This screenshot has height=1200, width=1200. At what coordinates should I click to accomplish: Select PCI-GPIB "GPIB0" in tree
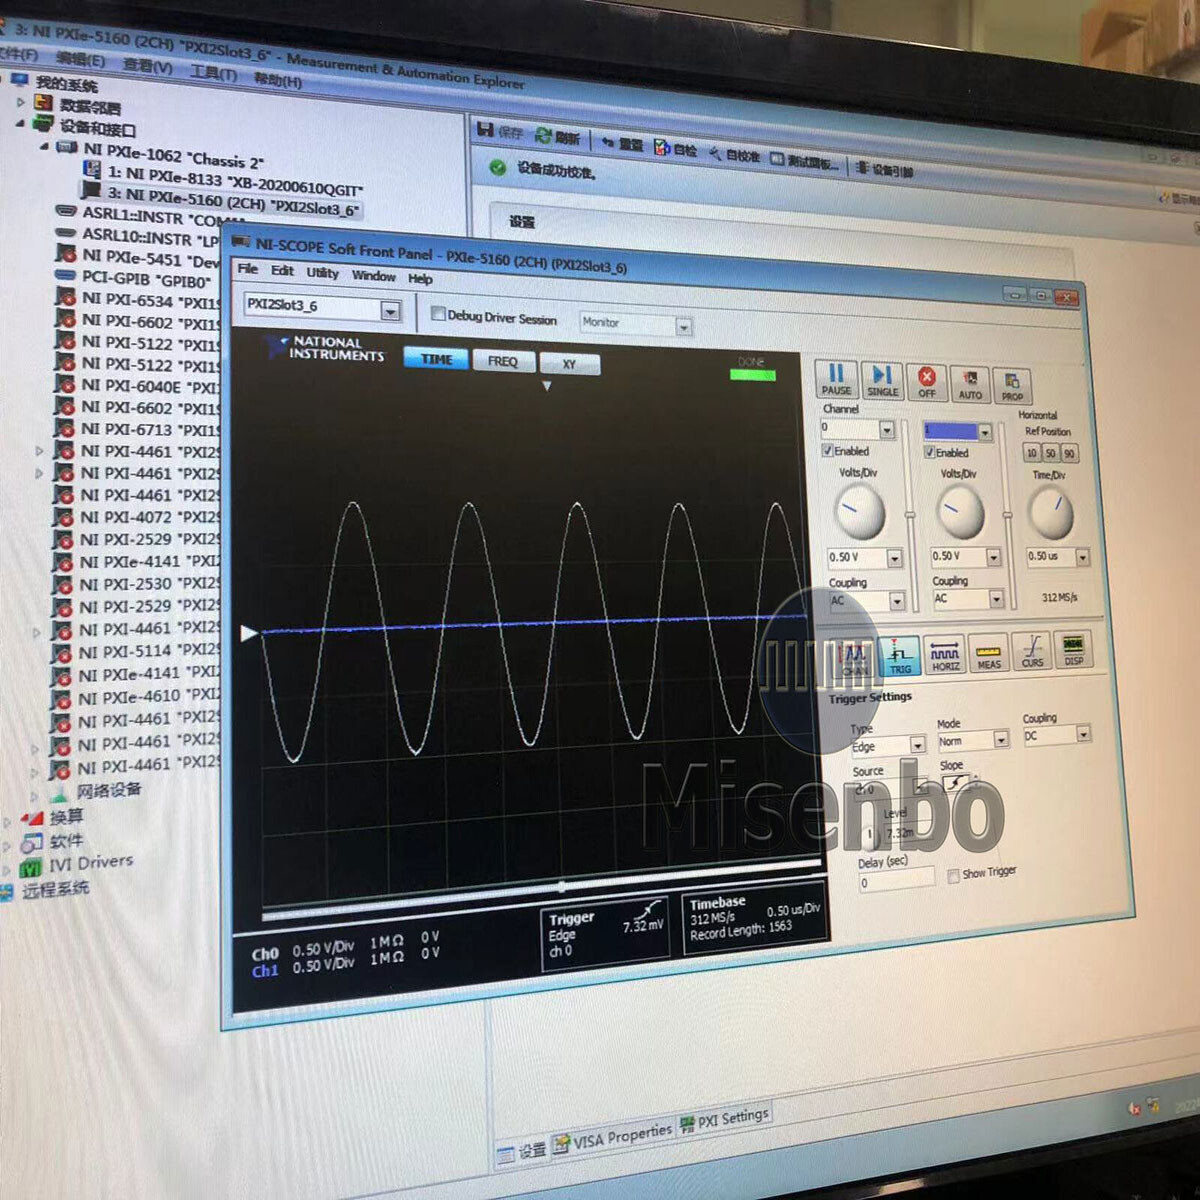click(133, 279)
